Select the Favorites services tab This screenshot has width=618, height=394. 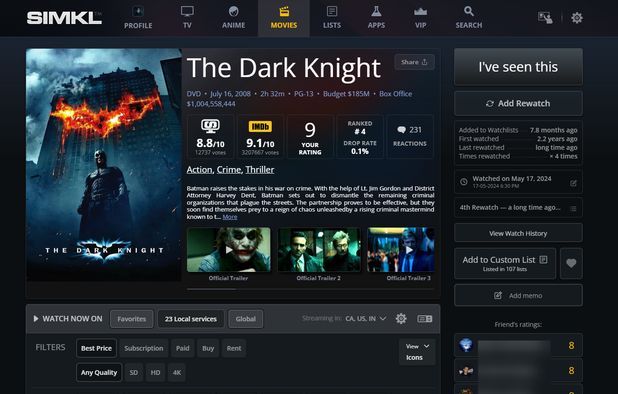click(132, 319)
